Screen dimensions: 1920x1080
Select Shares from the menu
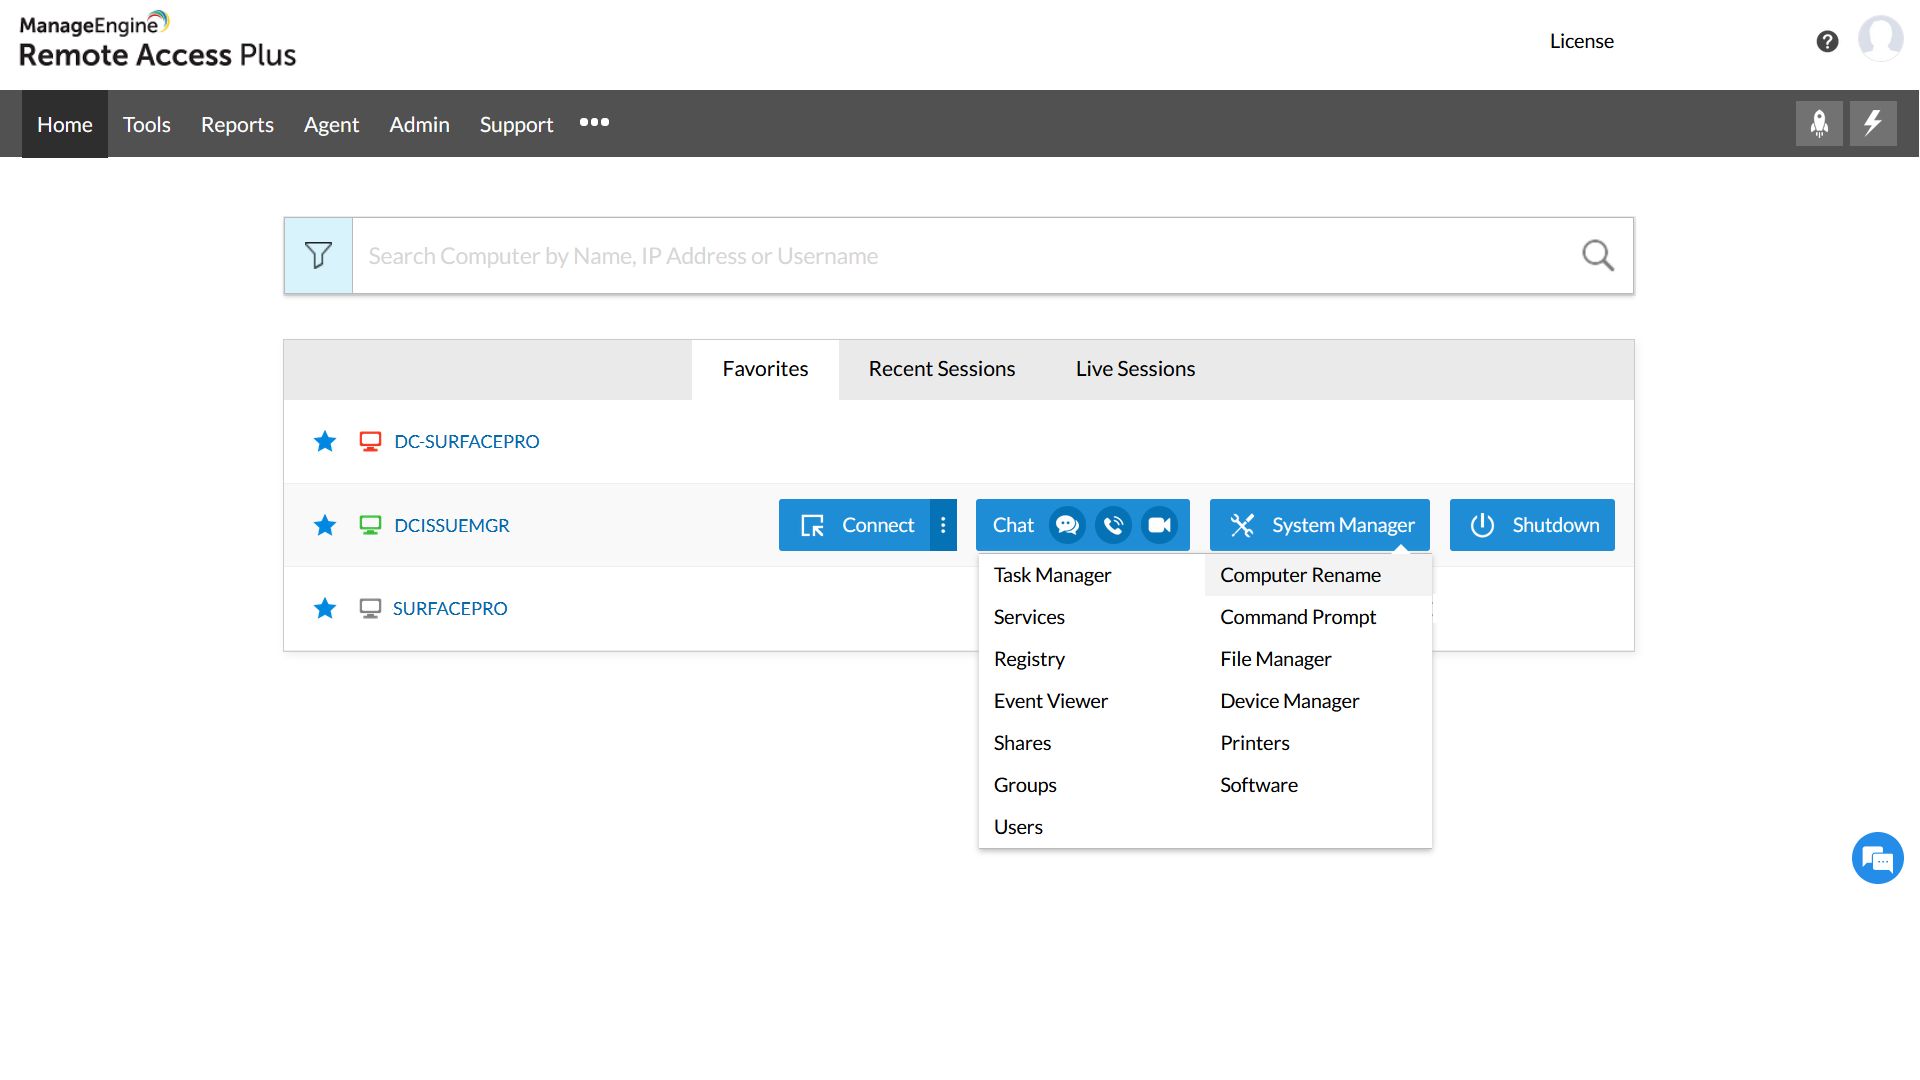point(1022,743)
